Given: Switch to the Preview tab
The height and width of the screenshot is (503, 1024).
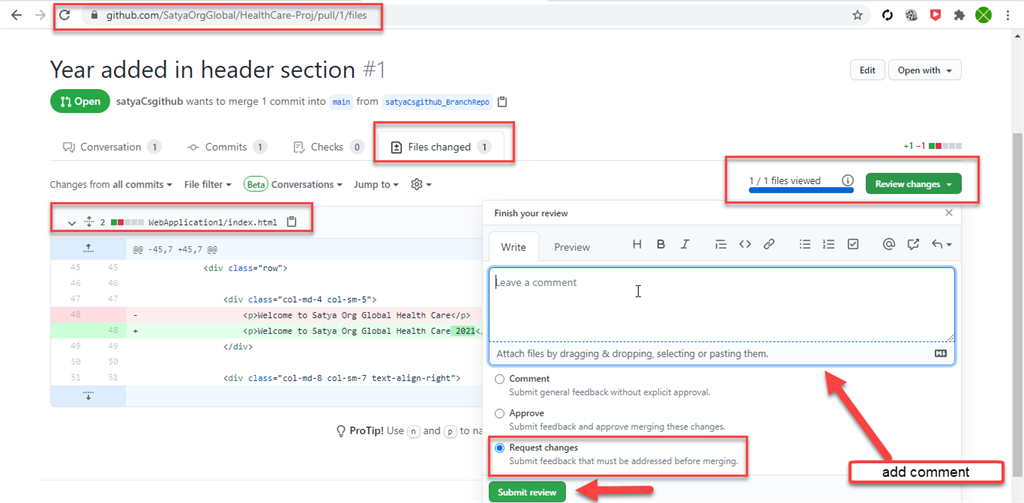Looking at the screenshot, I should click(572, 247).
